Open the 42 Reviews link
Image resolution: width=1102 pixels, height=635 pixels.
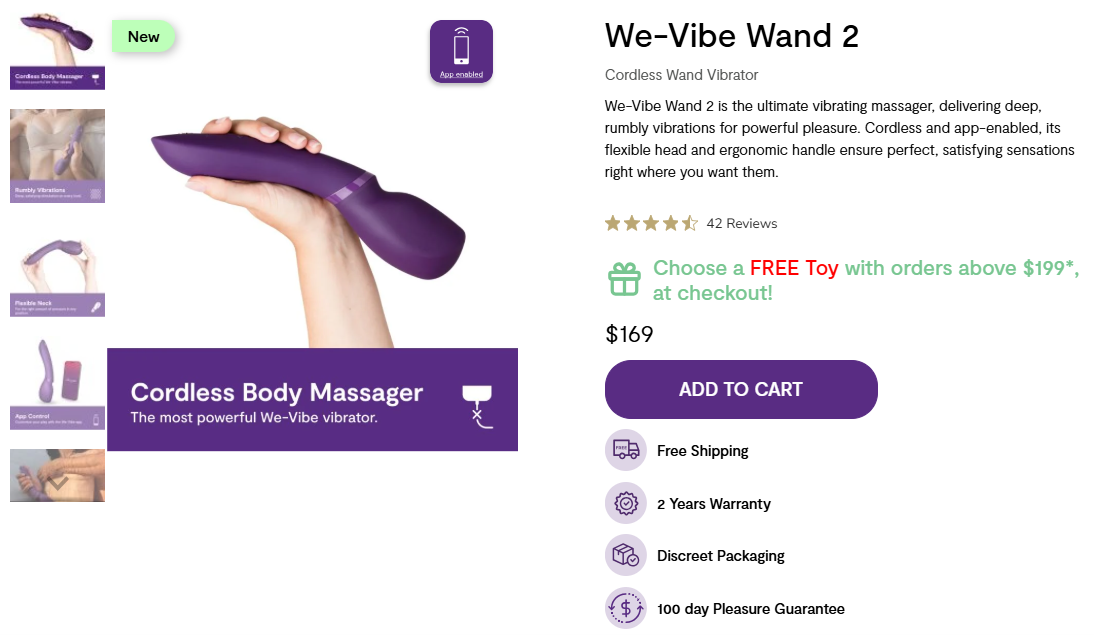(741, 223)
